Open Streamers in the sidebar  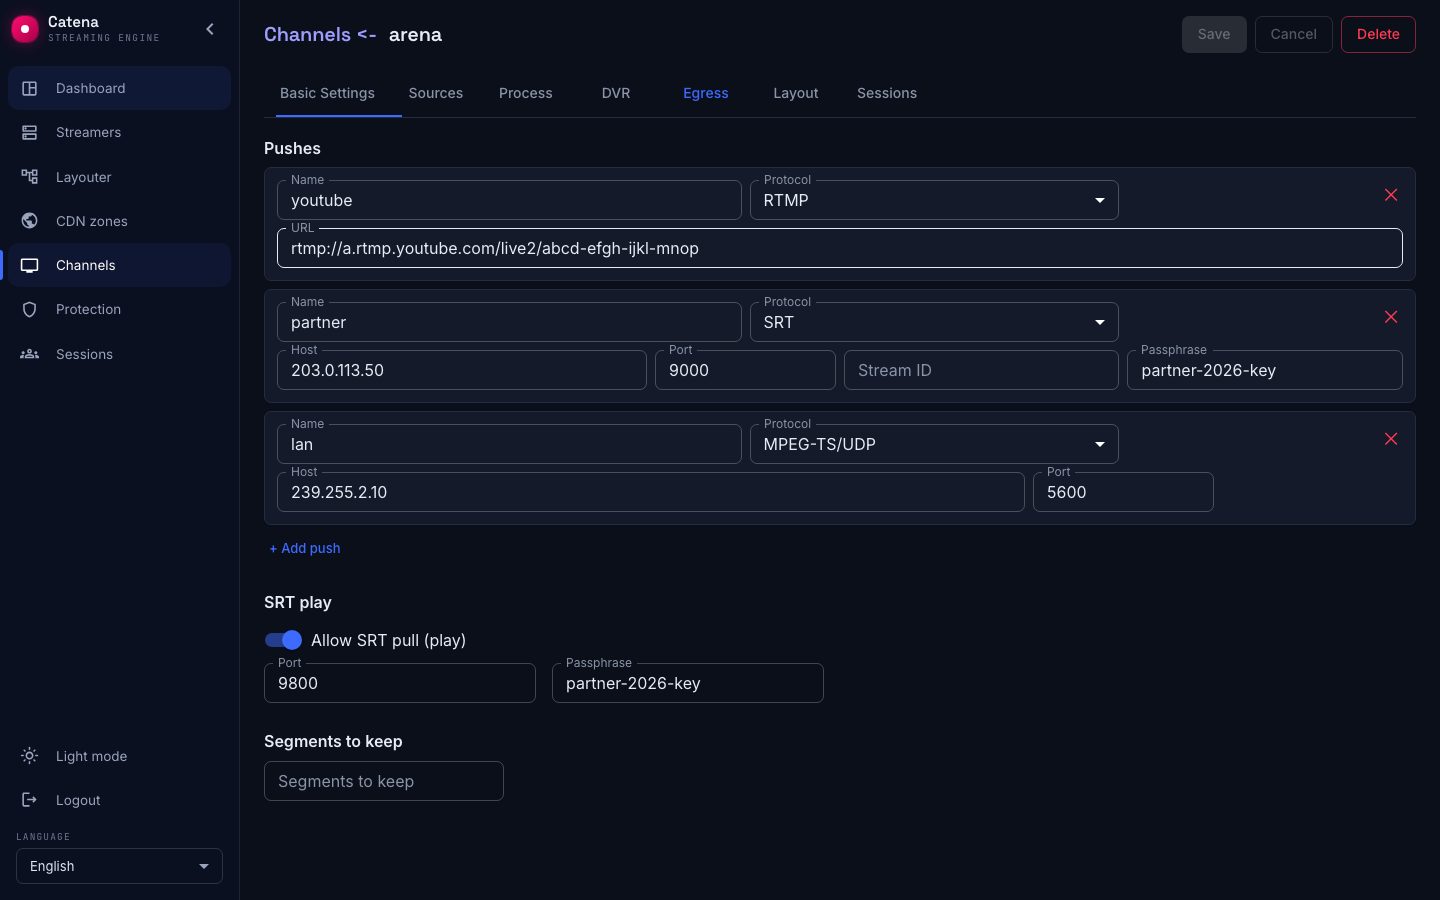click(119, 132)
